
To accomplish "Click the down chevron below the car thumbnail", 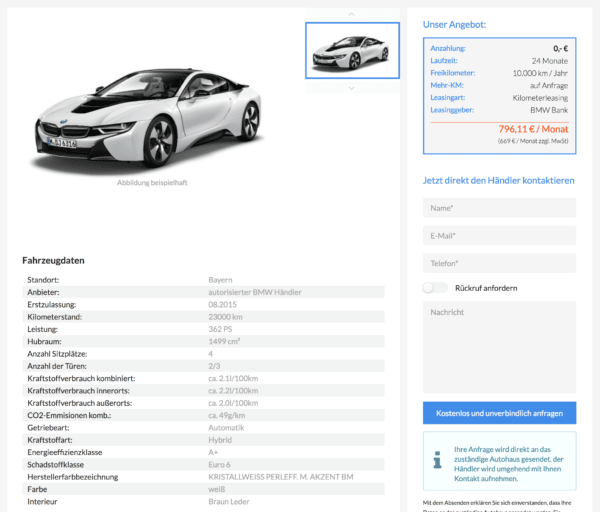I will [x=351, y=88].
